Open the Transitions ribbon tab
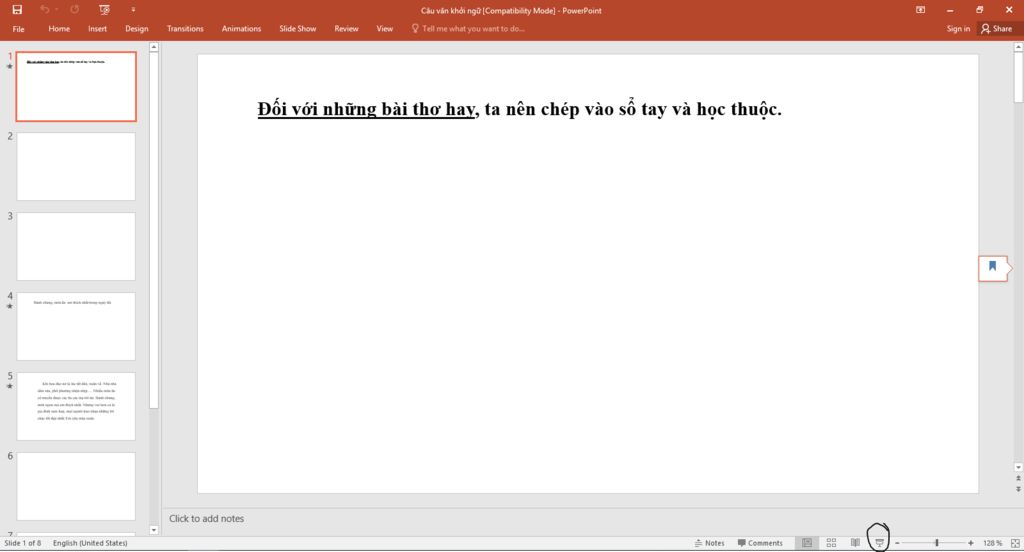 [185, 29]
